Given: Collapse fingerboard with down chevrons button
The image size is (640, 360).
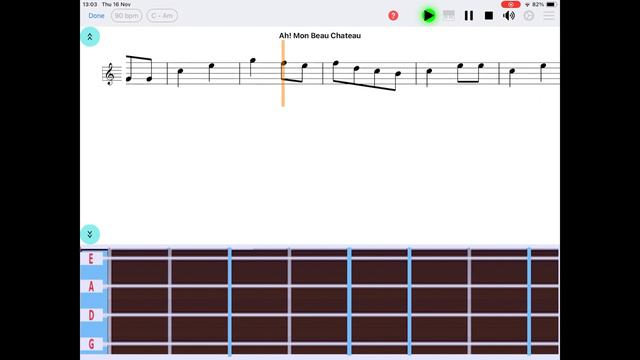Looking at the screenshot, I should (90, 234).
